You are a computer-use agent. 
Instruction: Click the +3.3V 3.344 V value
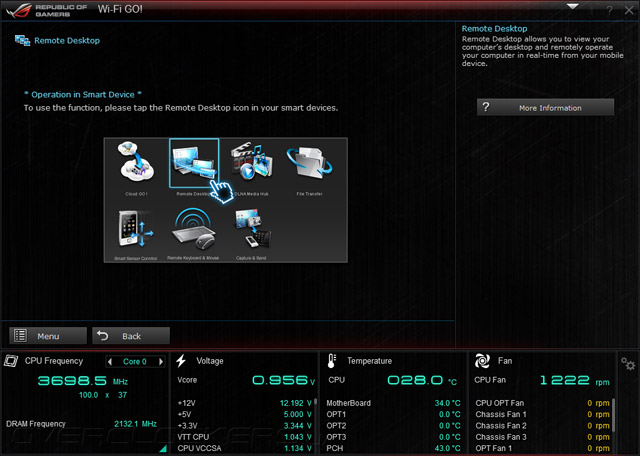pos(298,426)
